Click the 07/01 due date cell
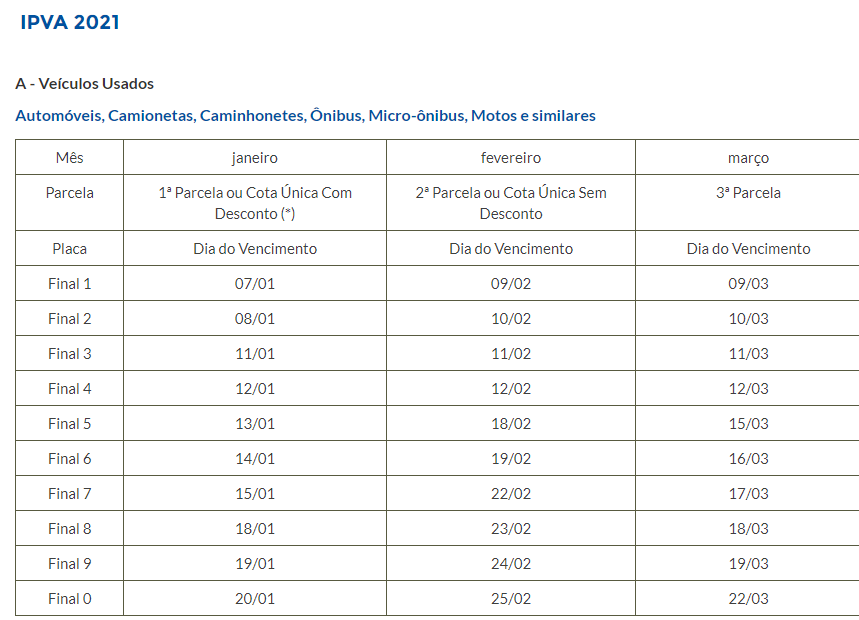The height and width of the screenshot is (620, 859). [255, 284]
